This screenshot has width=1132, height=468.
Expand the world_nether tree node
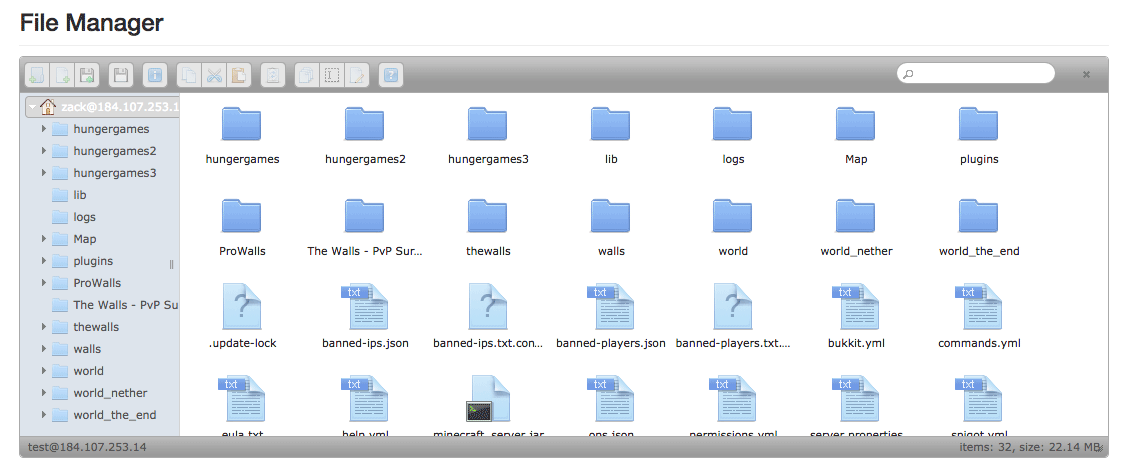(43, 393)
